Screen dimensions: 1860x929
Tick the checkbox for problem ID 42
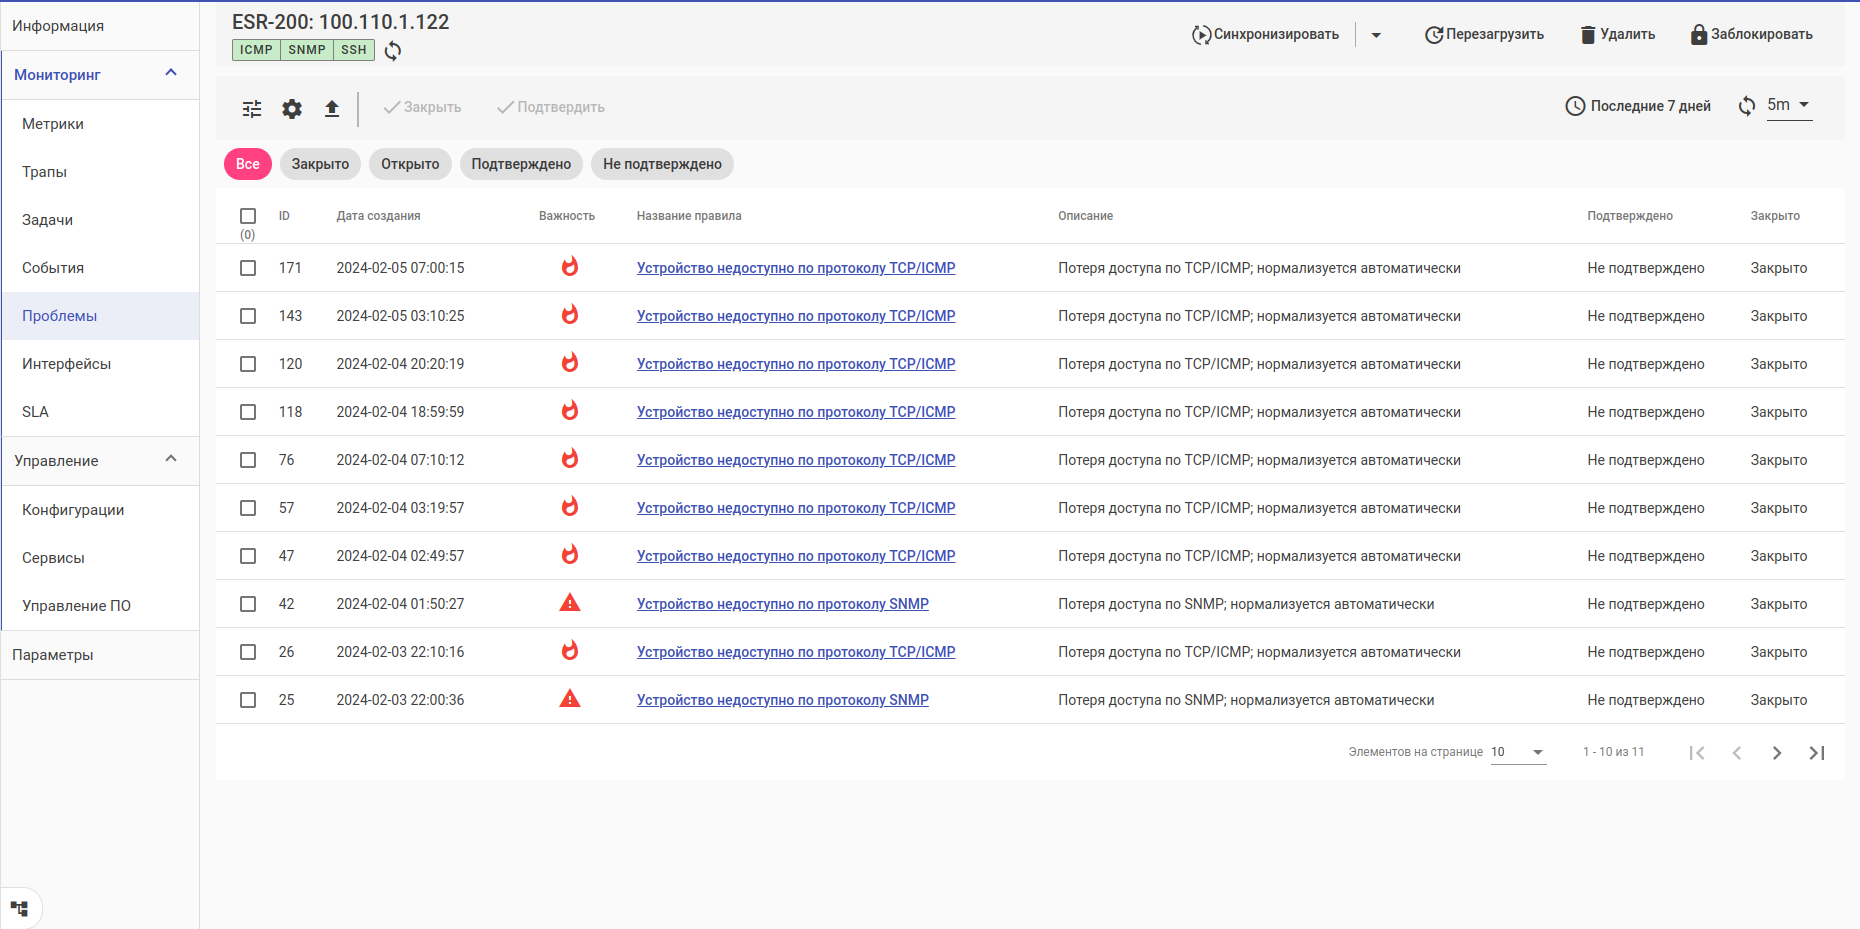248,604
